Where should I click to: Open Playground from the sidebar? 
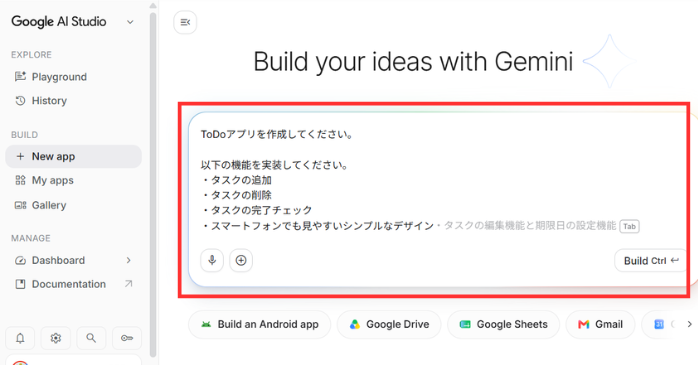pyautogui.click(x=73, y=77)
